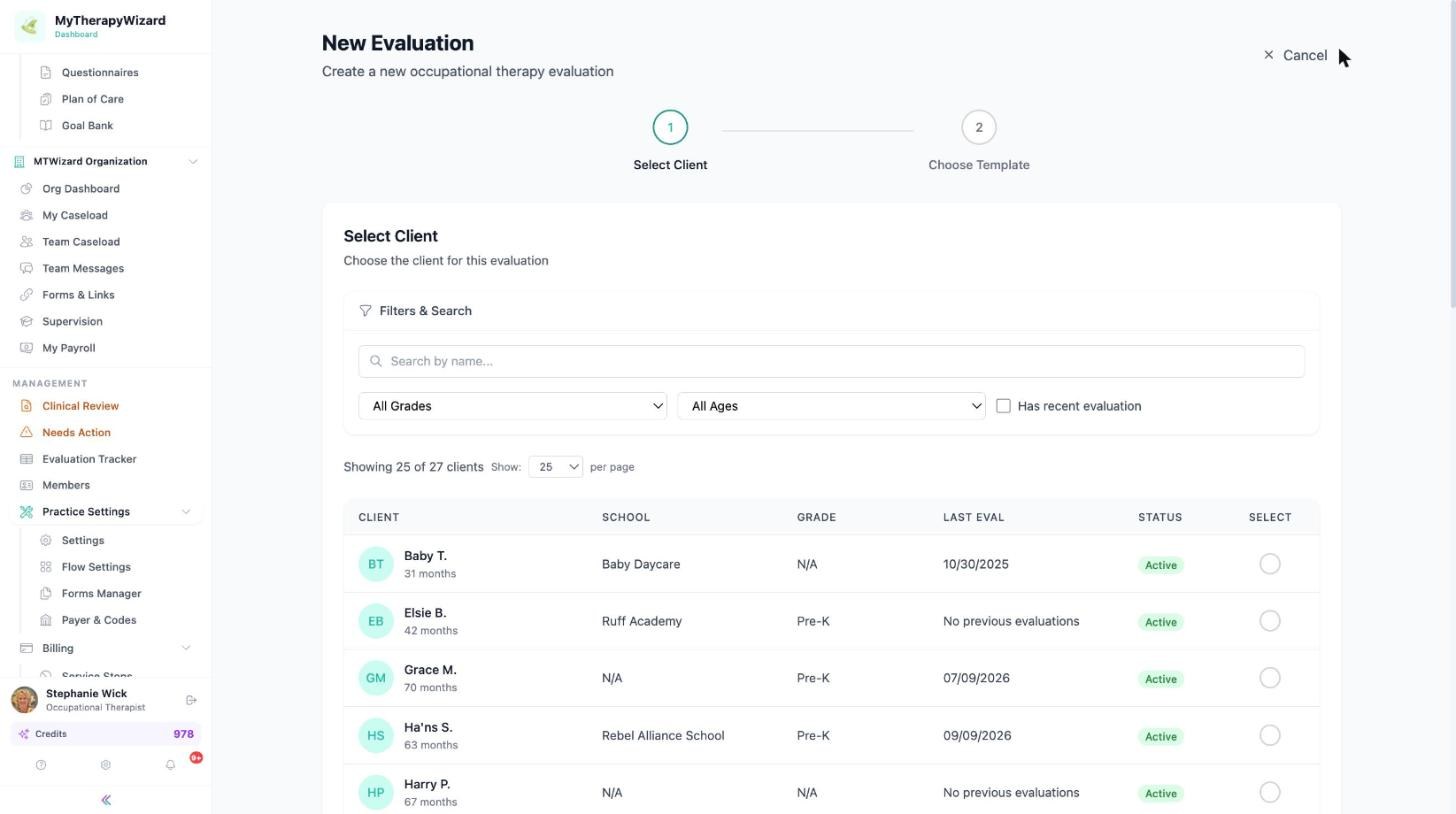The image size is (1456, 814).
Task: Click the LAST EVAL column header
Action: (974, 517)
